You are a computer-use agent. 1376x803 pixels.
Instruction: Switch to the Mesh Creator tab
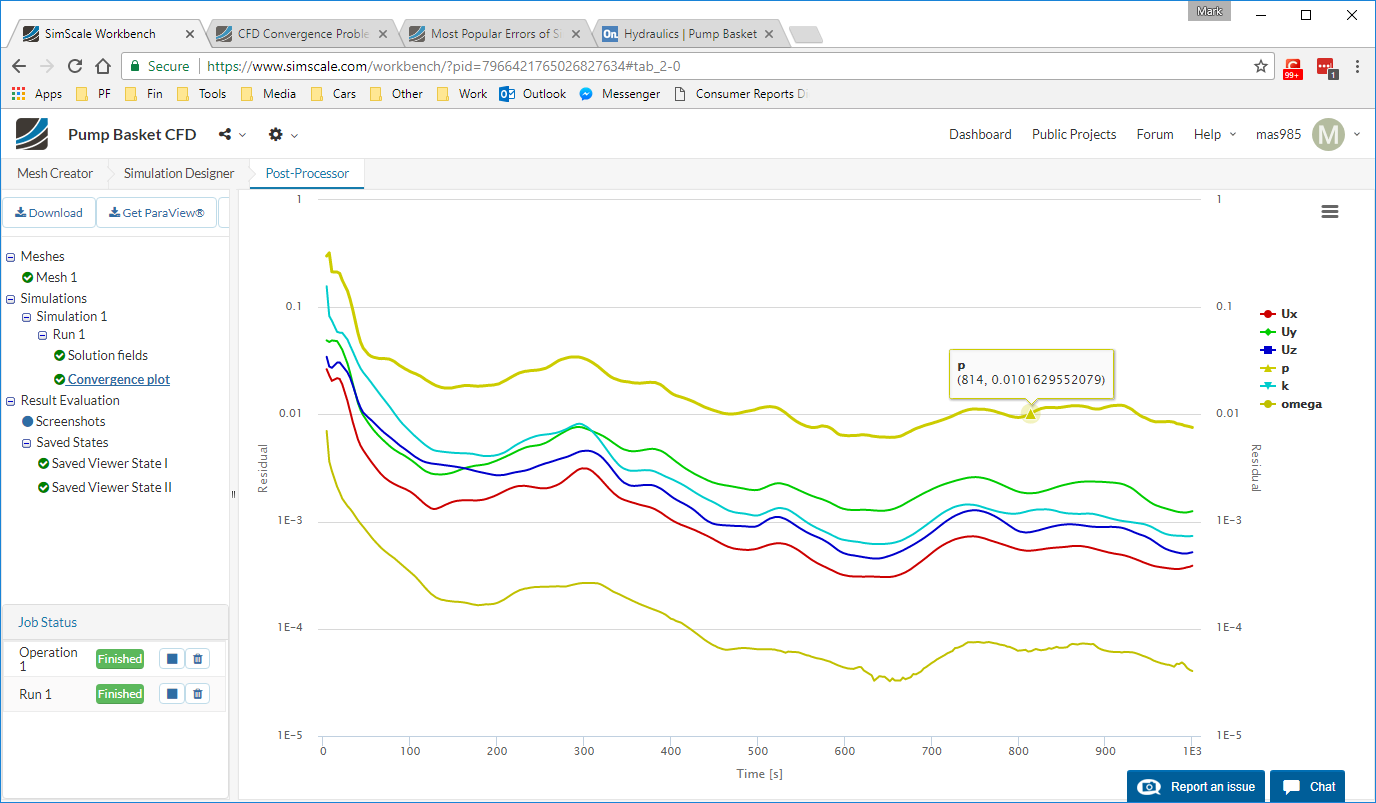pyautogui.click(x=55, y=173)
